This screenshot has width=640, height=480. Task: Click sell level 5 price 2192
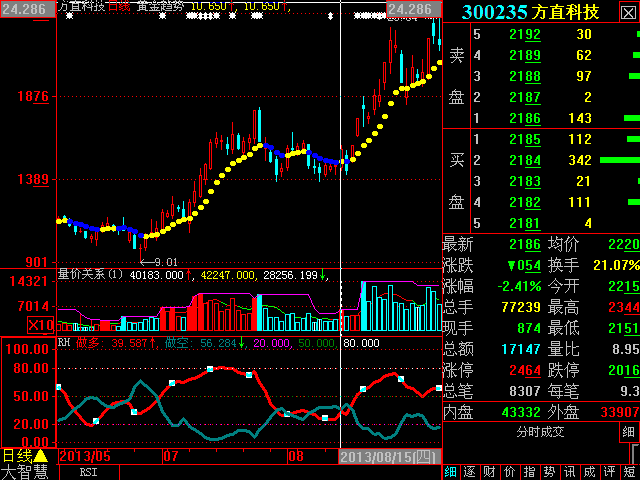(525, 34)
